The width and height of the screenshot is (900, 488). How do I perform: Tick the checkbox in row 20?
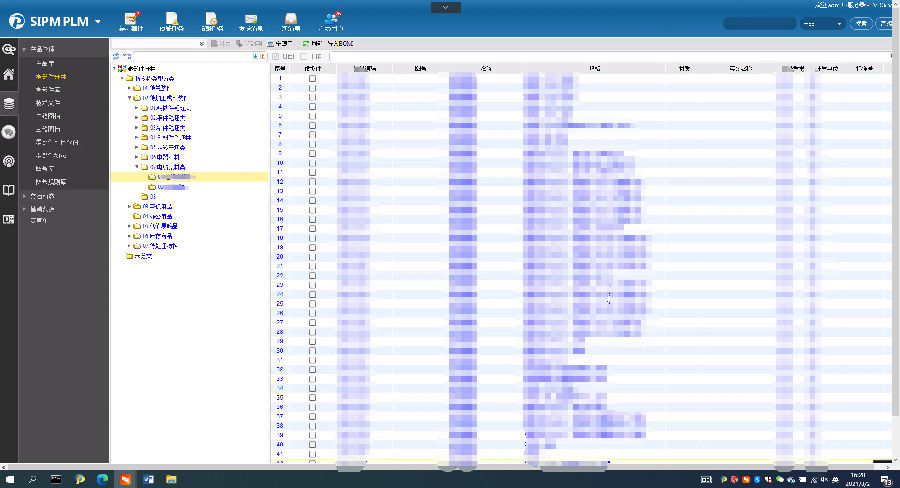312,257
